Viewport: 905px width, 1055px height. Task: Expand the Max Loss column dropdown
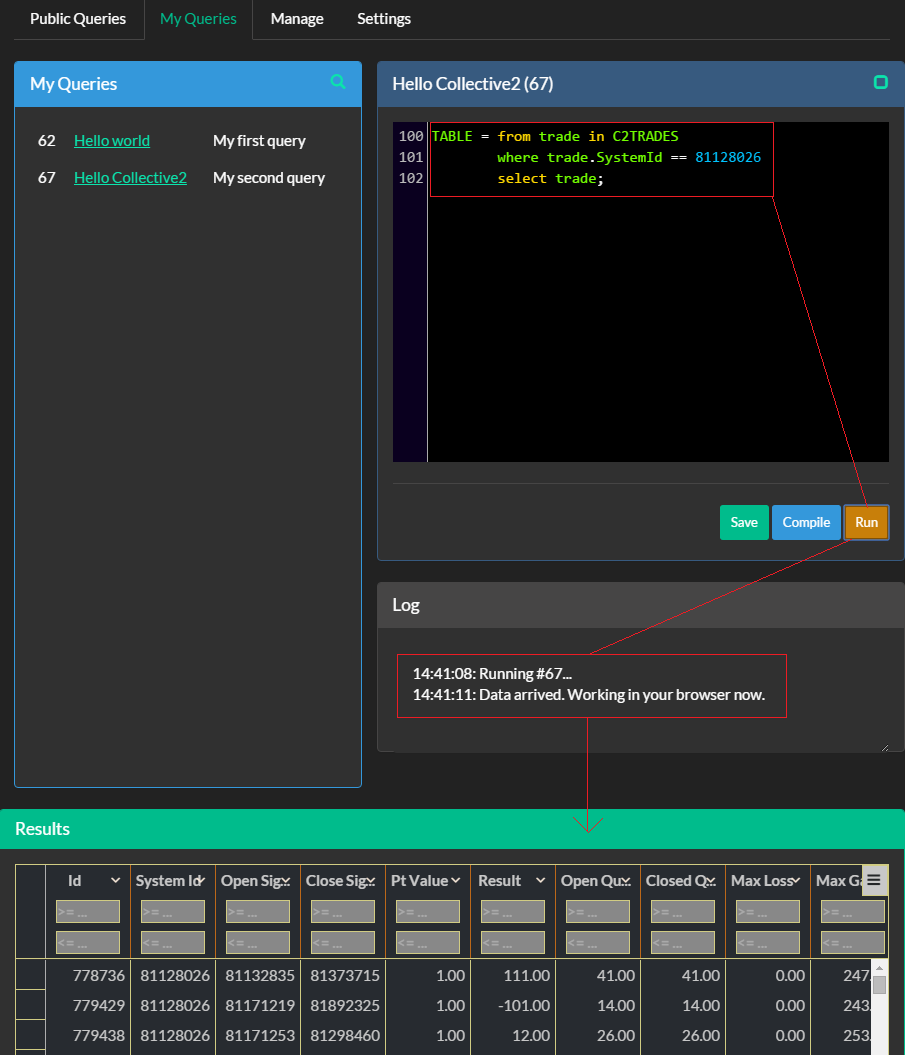point(796,880)
